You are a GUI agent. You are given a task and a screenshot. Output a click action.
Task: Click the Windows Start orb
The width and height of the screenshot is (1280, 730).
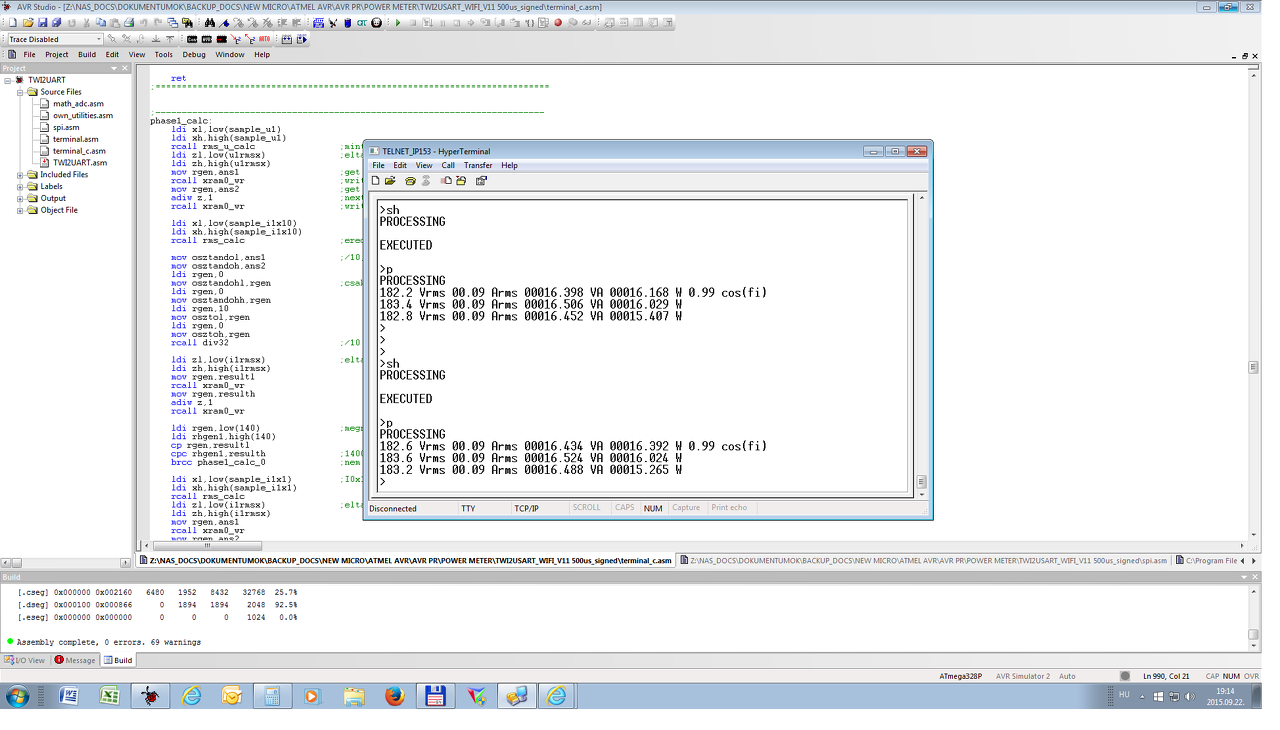point(18,696)
